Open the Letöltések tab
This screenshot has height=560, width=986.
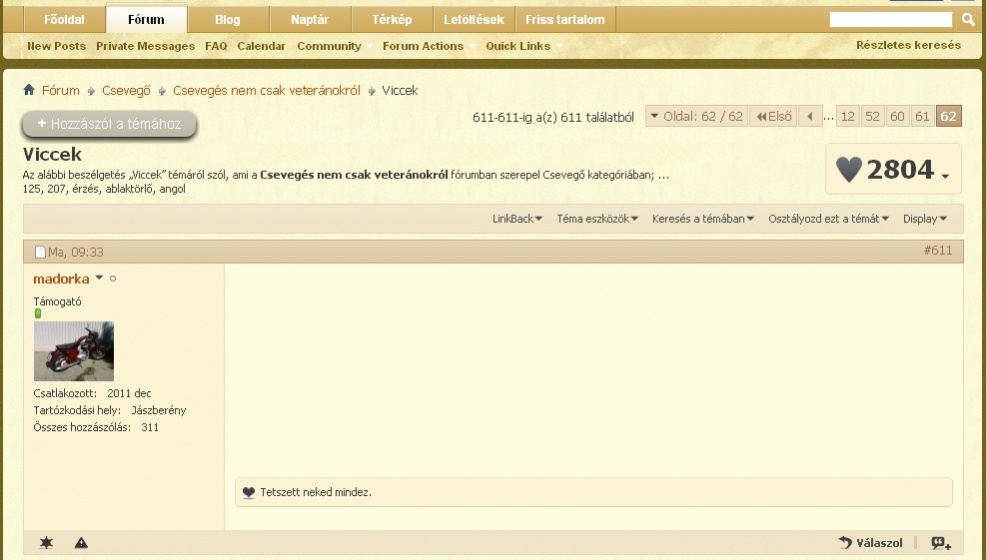475,20
